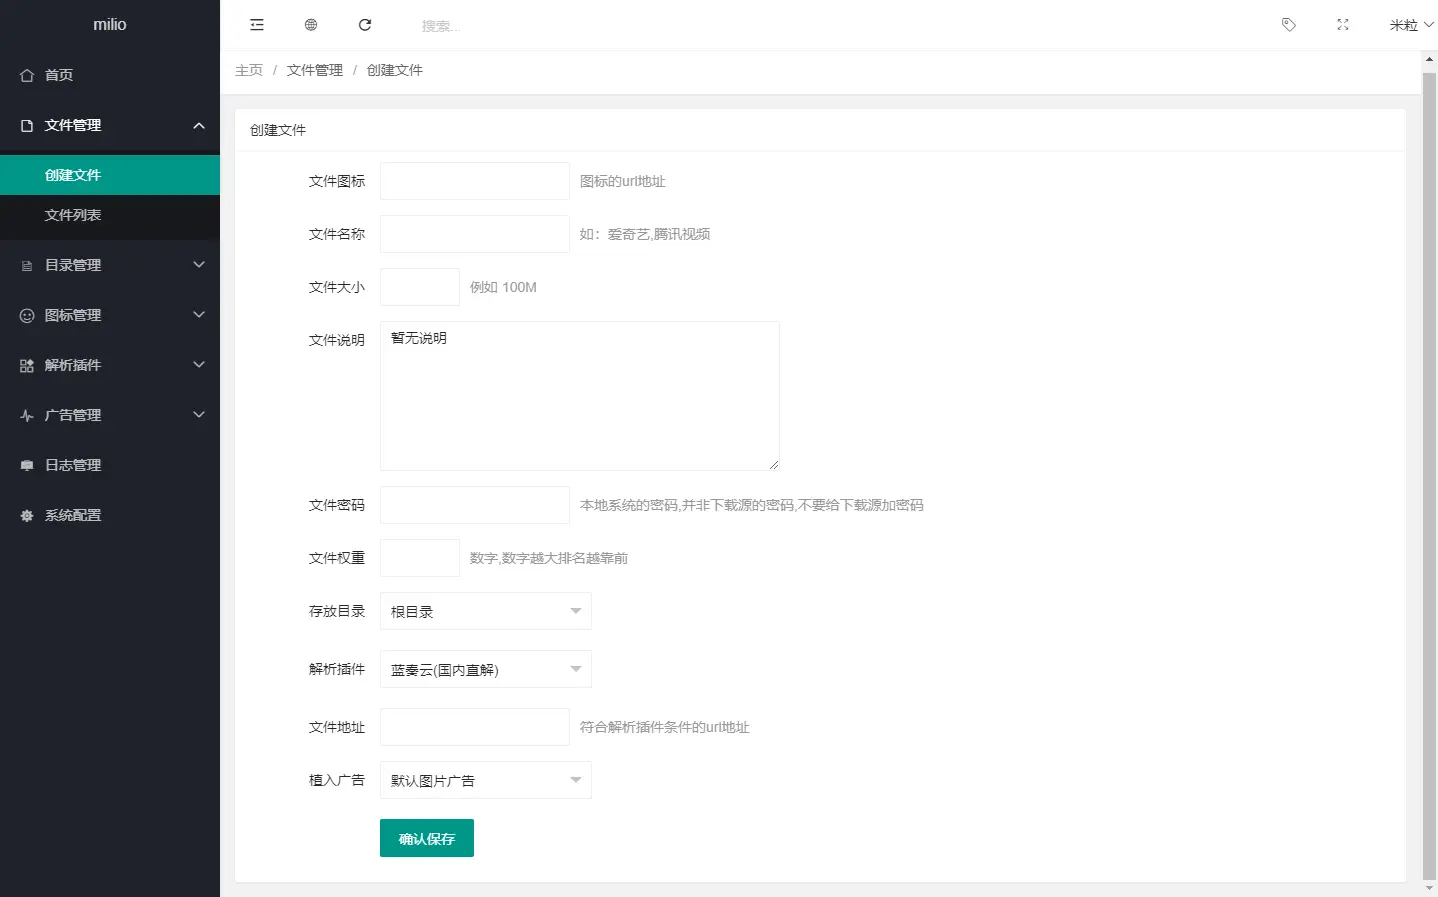The height and width of the screenshot is (897, 1438).
Task: Click the 系统配置 settings gear icon
Action: [25, 514]
